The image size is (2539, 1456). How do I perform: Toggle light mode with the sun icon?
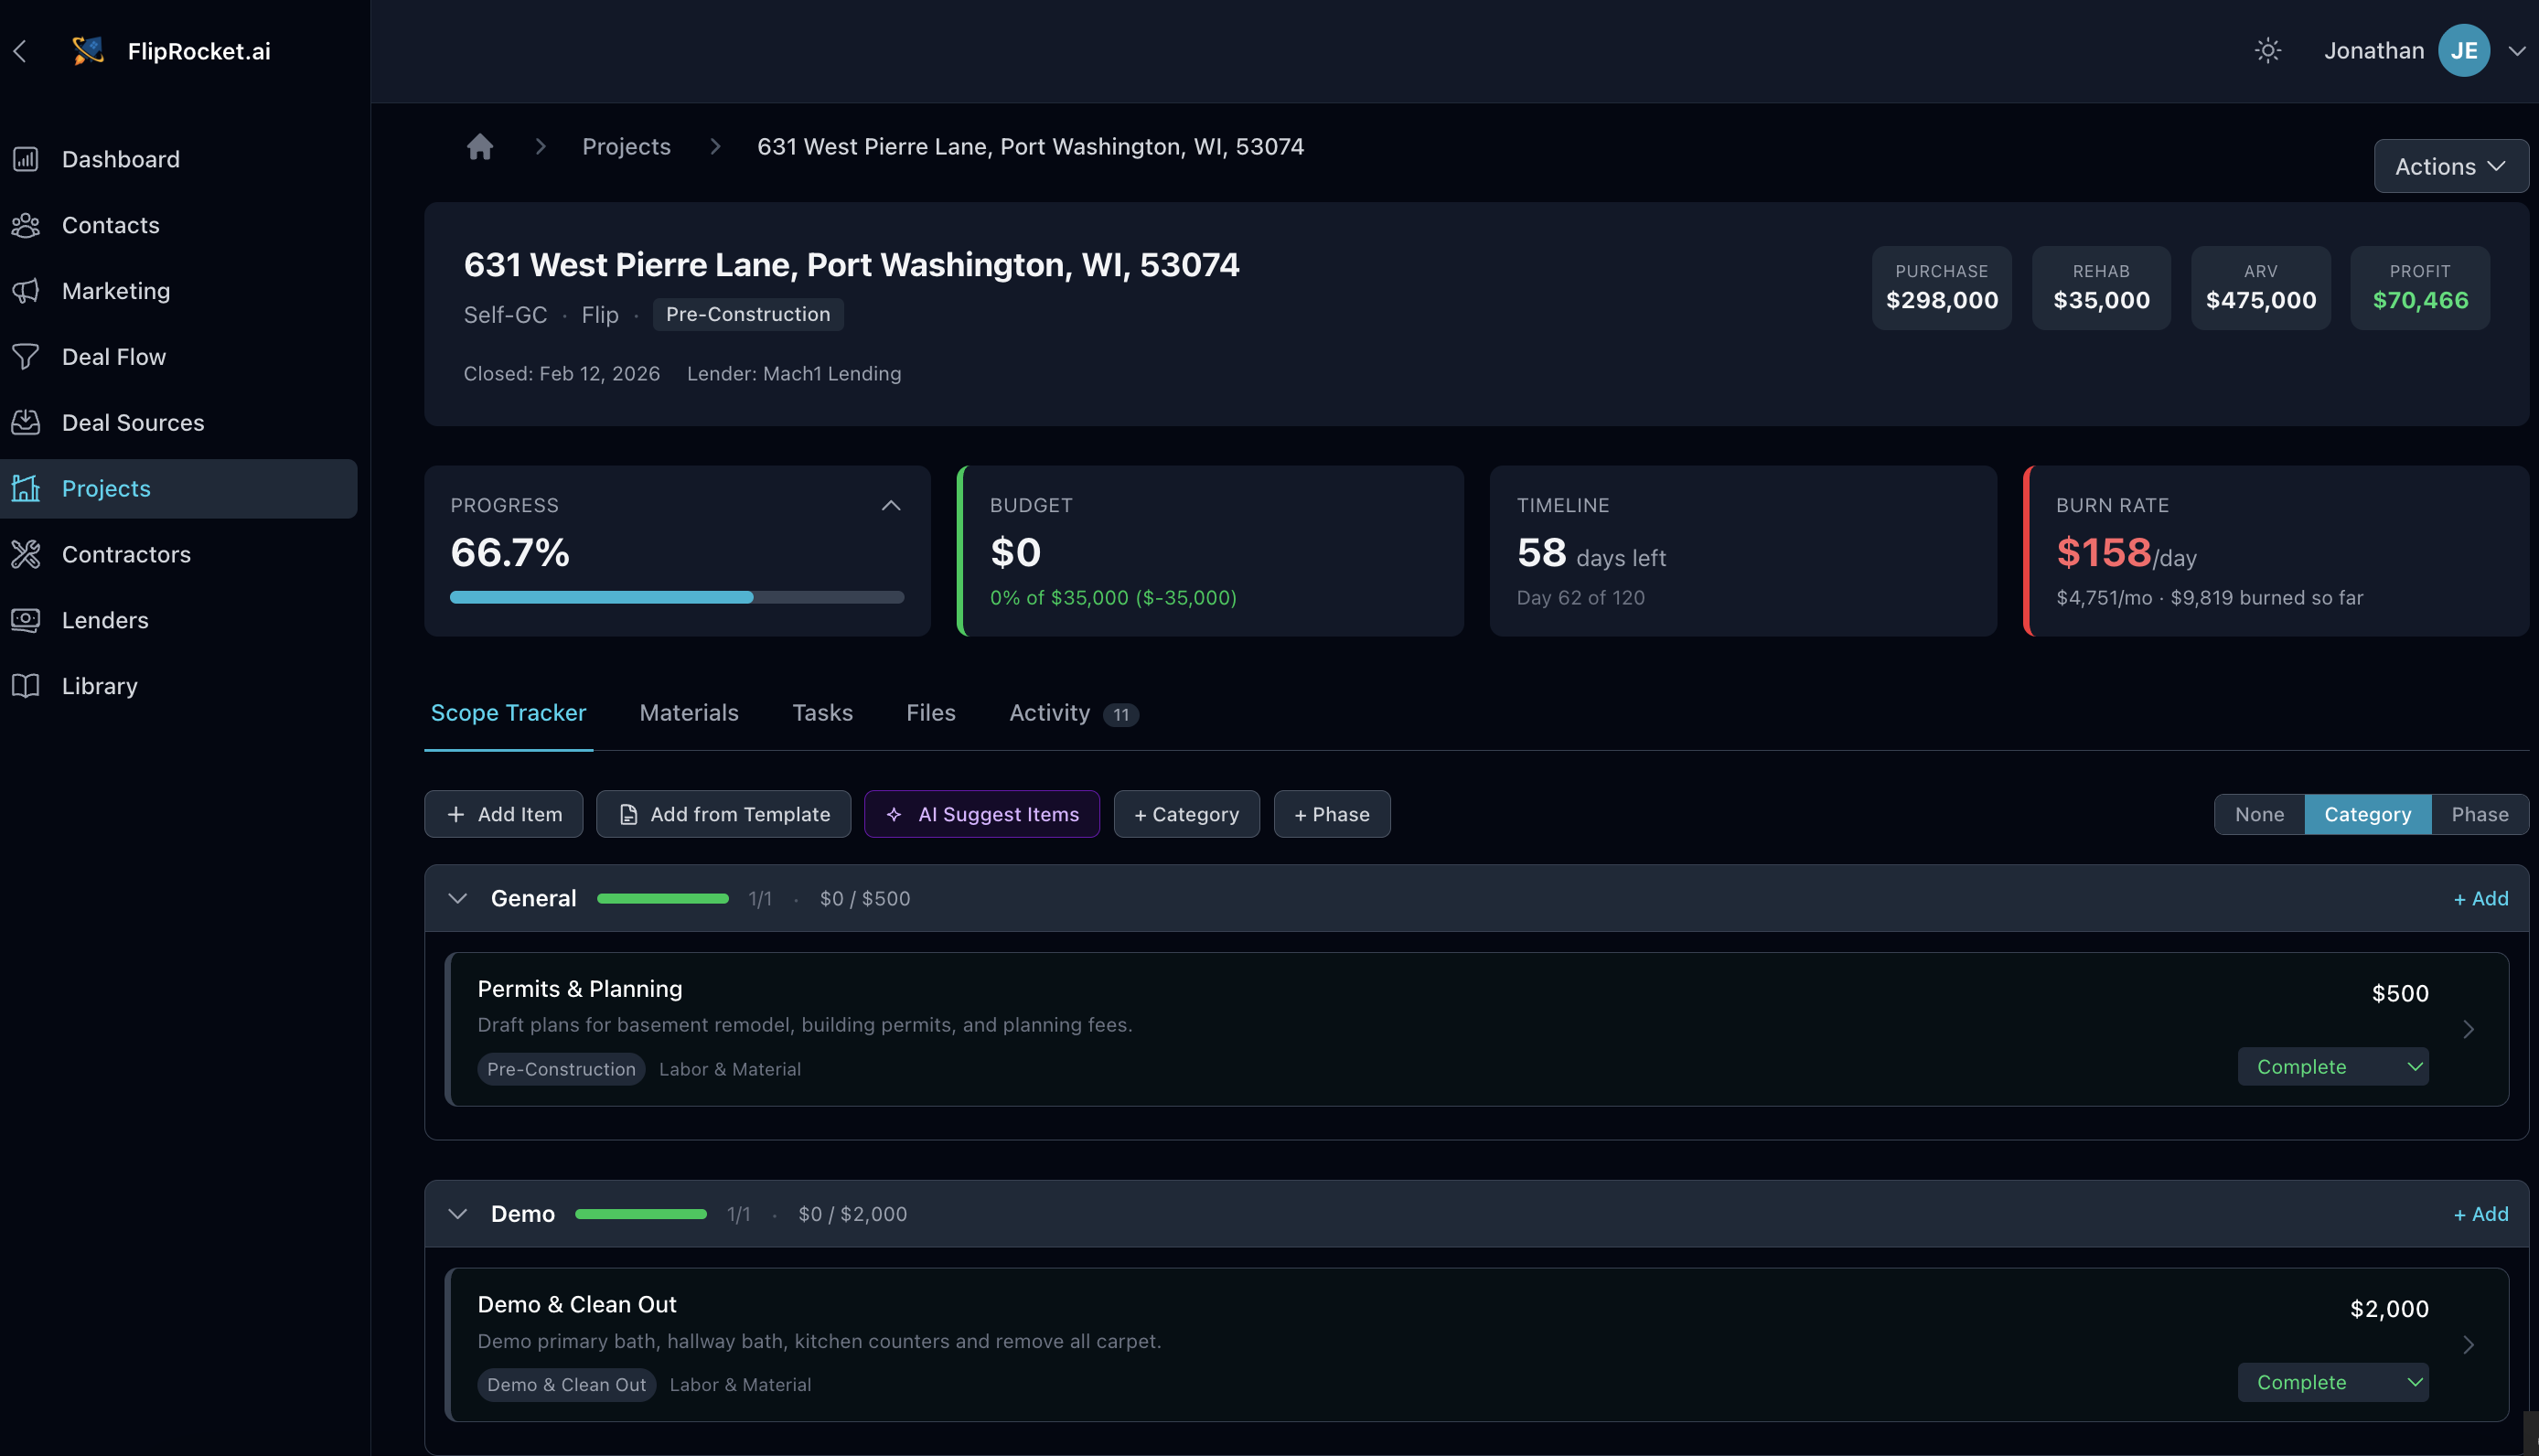pos(2267,50)
